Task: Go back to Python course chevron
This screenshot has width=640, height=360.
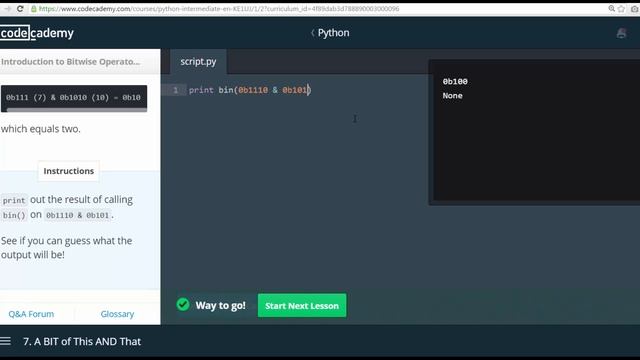Action: (x=313, y=33)
